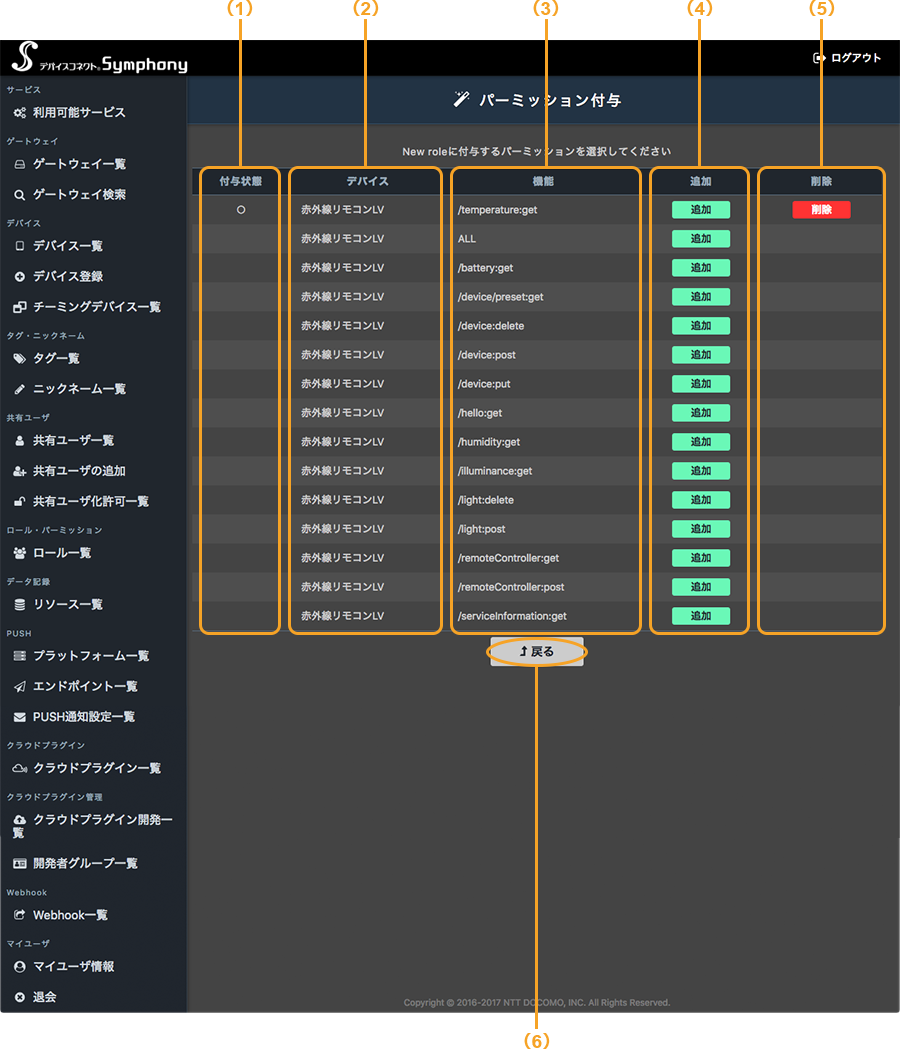Click the logout arrow icon
Screen dimensions: 900x1049
pyautogui.click(x=819, y=58)
